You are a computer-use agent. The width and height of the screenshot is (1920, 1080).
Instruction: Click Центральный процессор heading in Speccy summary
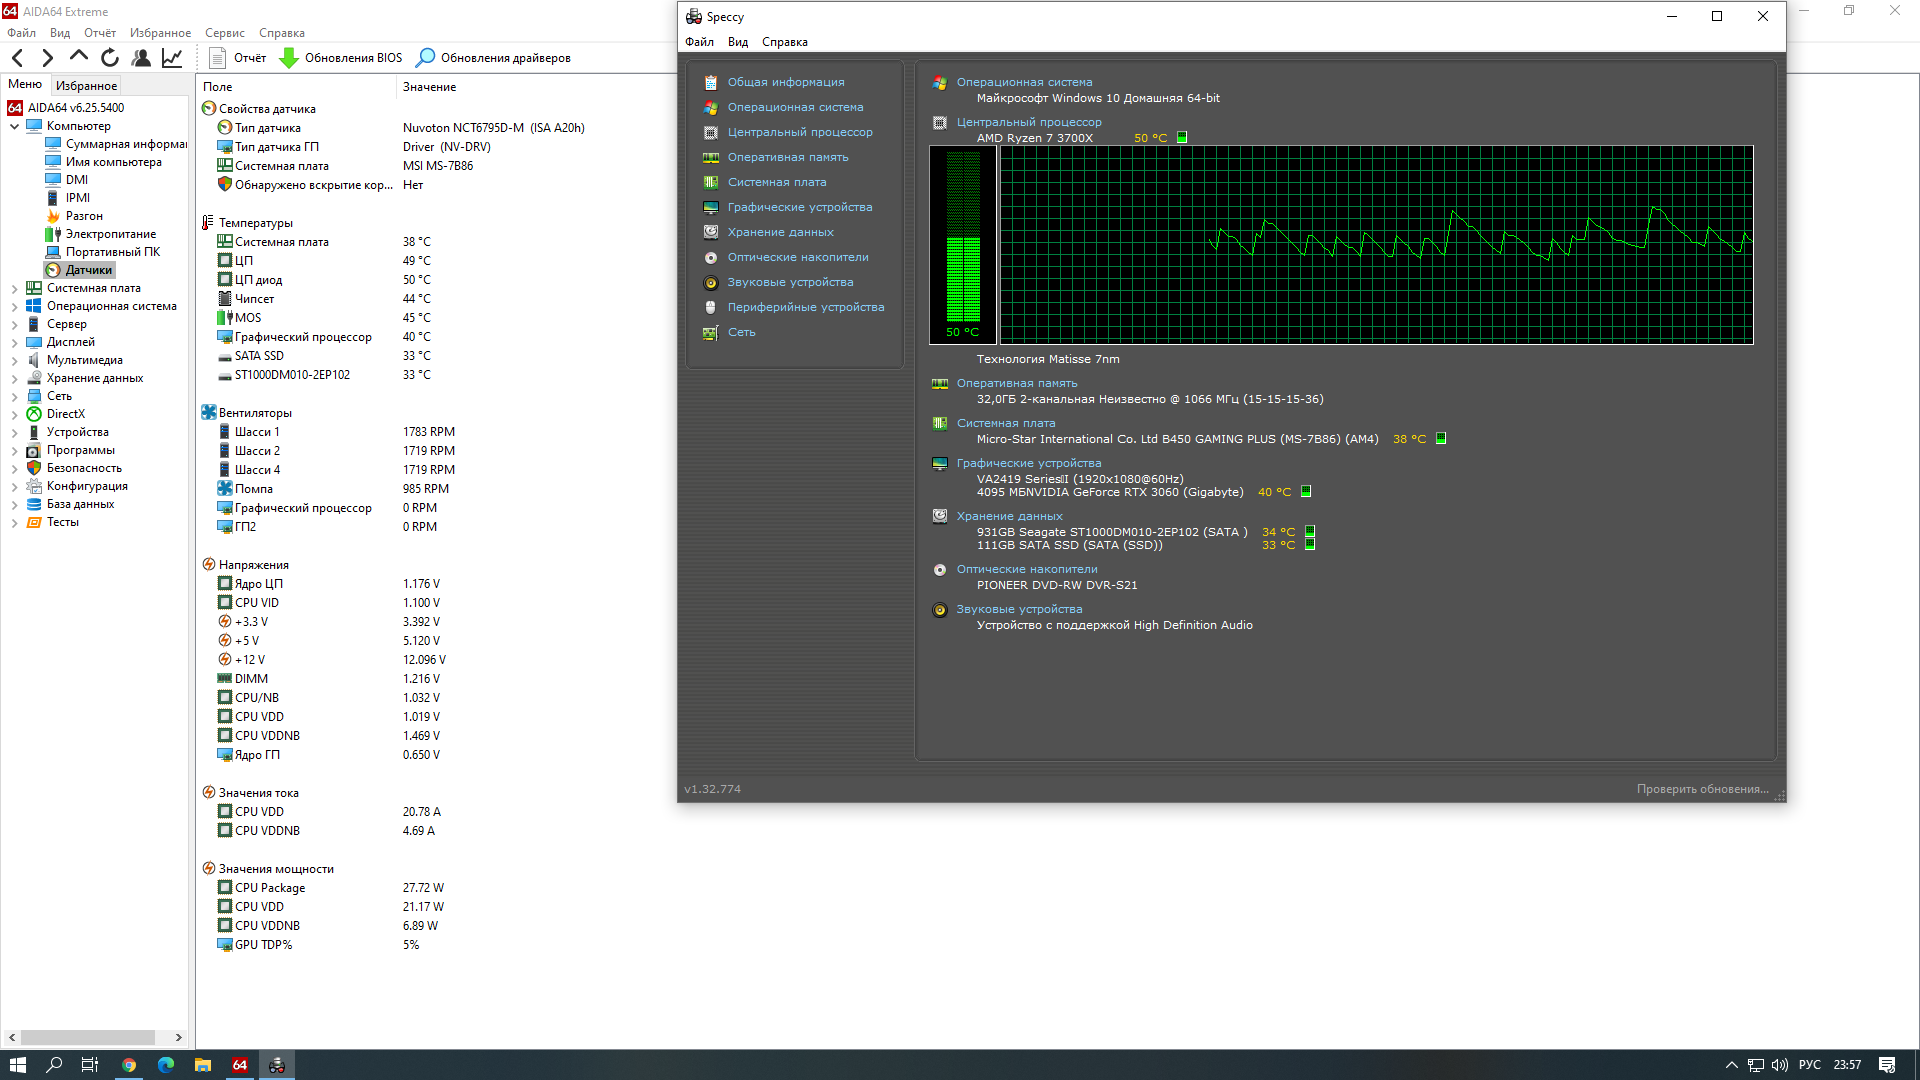pyautogui.click(x=1029, y=122)
